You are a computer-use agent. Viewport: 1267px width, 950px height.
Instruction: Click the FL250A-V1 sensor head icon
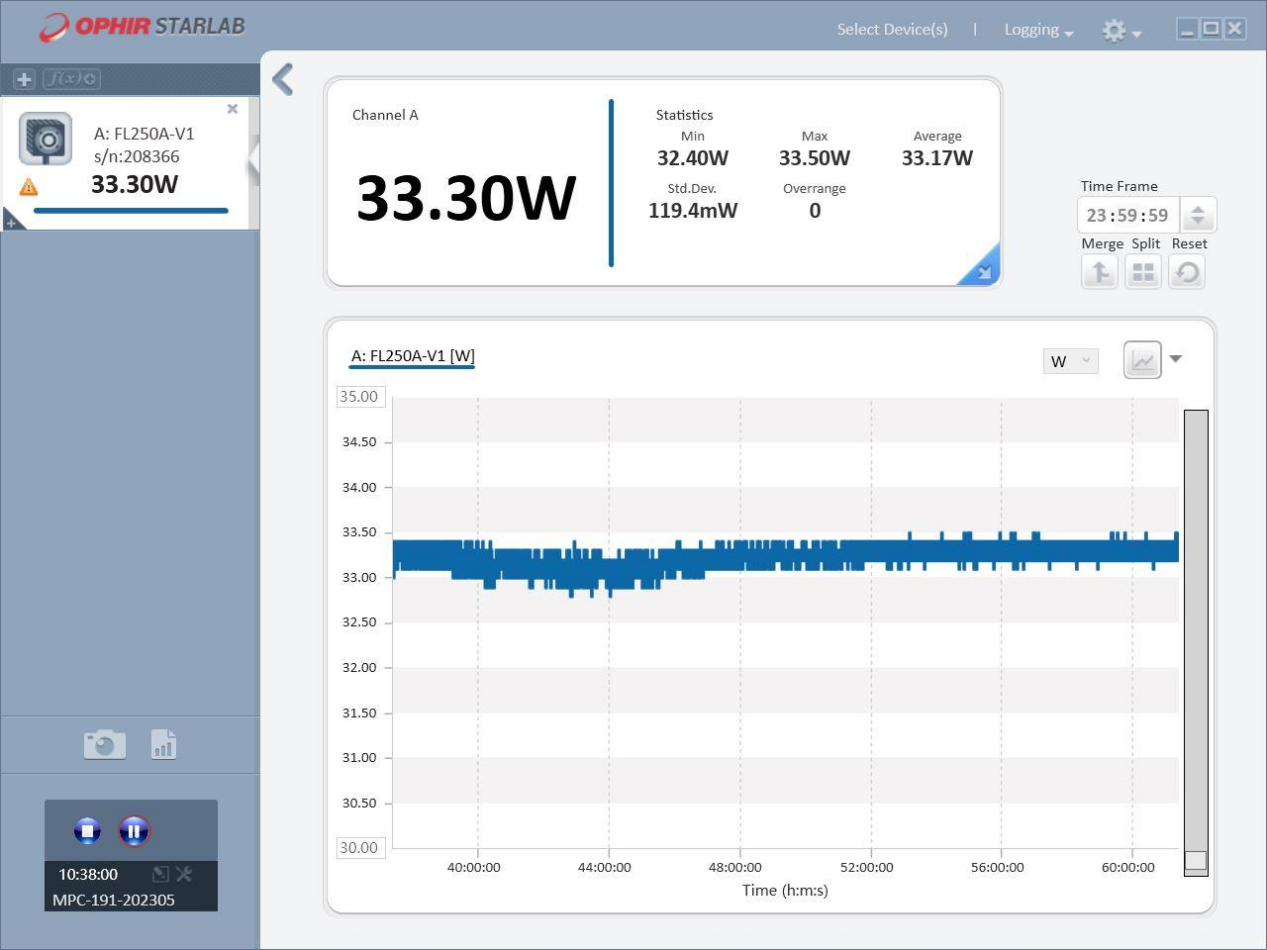(x=45, y=139)
